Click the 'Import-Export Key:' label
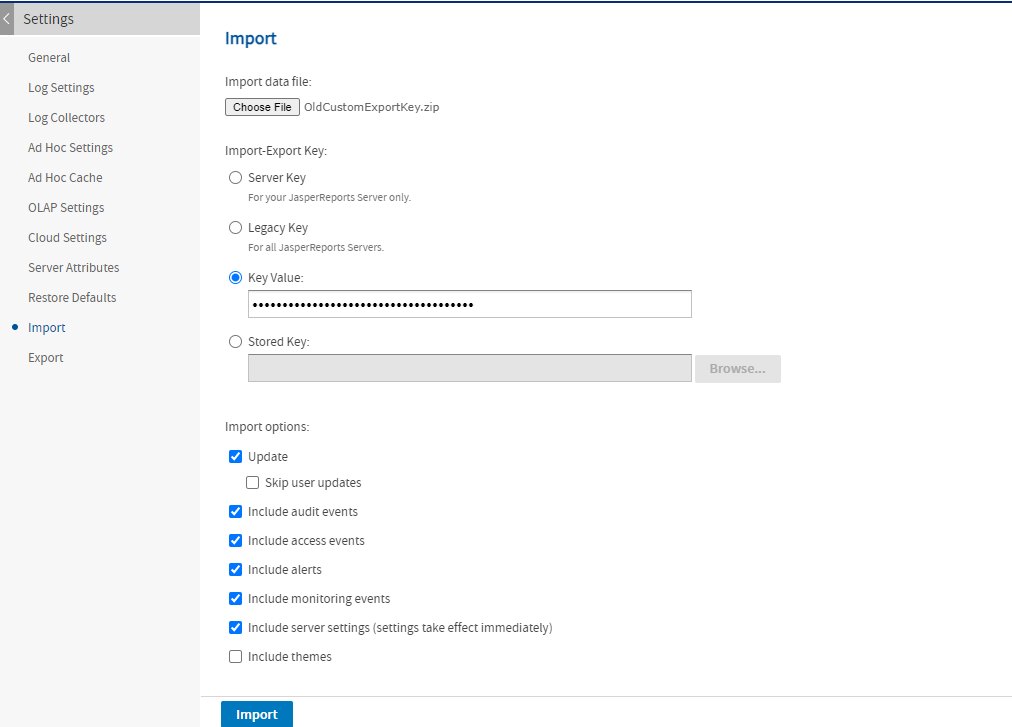This screenshot has width=1012, height=727. tap(276, 151)
